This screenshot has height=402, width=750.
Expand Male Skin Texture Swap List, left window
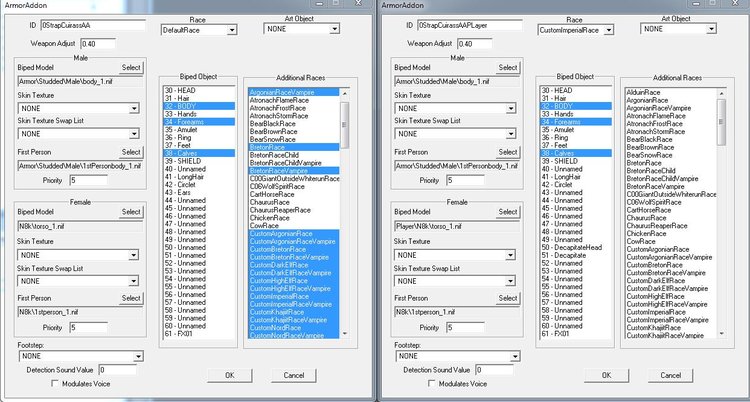coord(78,134)
